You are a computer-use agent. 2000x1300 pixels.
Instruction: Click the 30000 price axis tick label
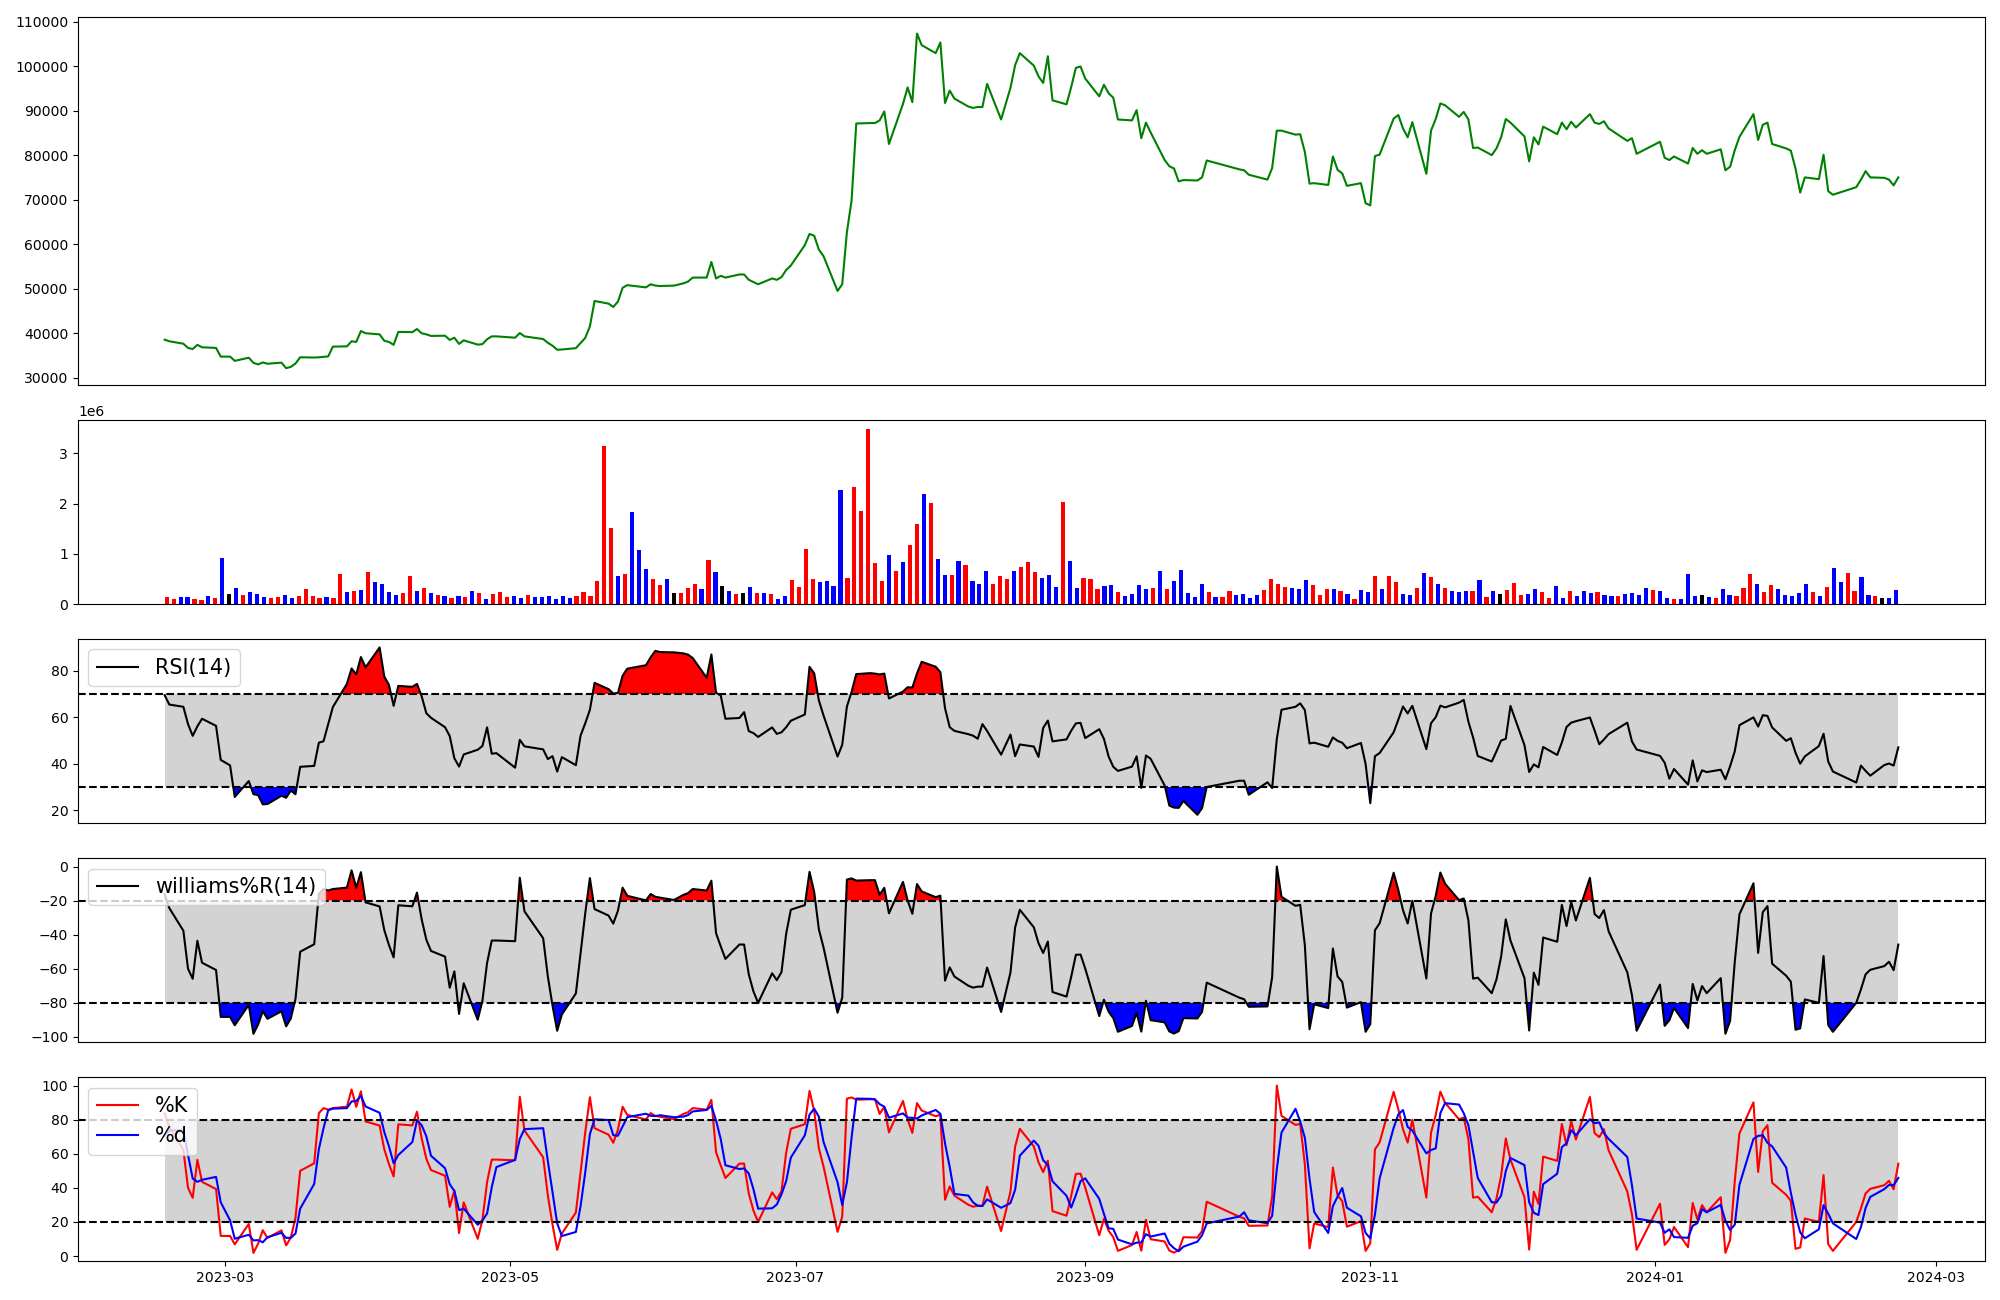[46, 378]
